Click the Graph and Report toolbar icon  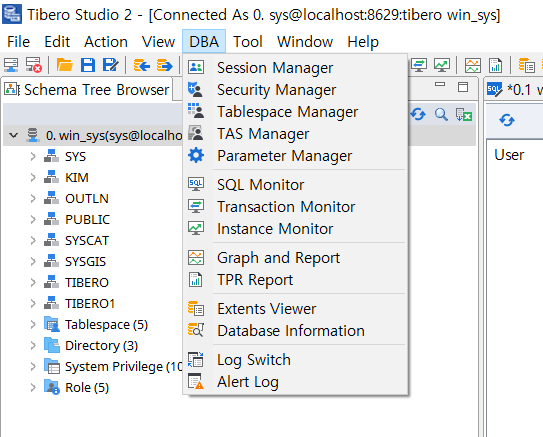coord(473,65)
